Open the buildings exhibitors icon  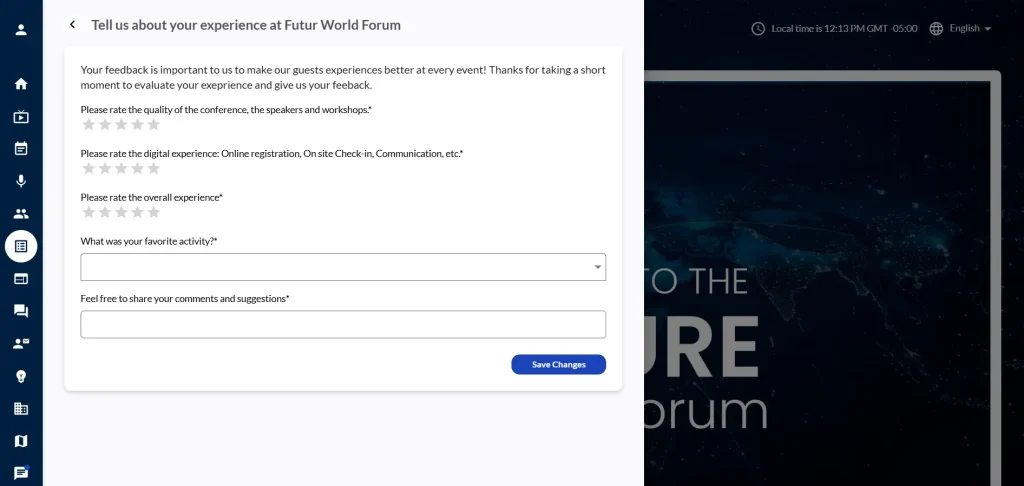pos(21,409)
